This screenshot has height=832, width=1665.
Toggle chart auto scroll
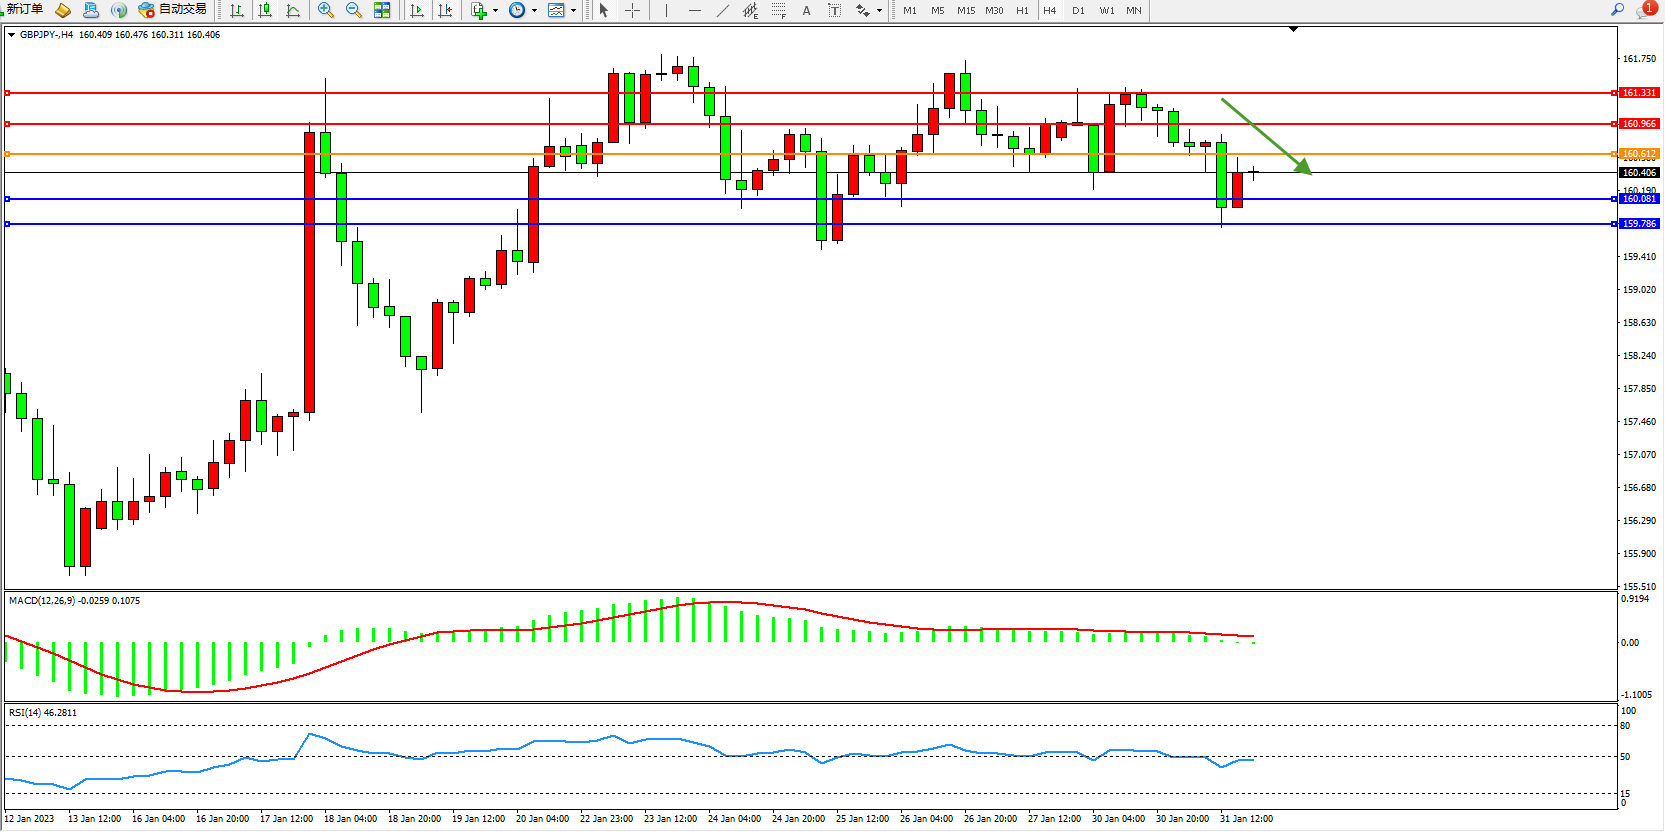[417, 10]
